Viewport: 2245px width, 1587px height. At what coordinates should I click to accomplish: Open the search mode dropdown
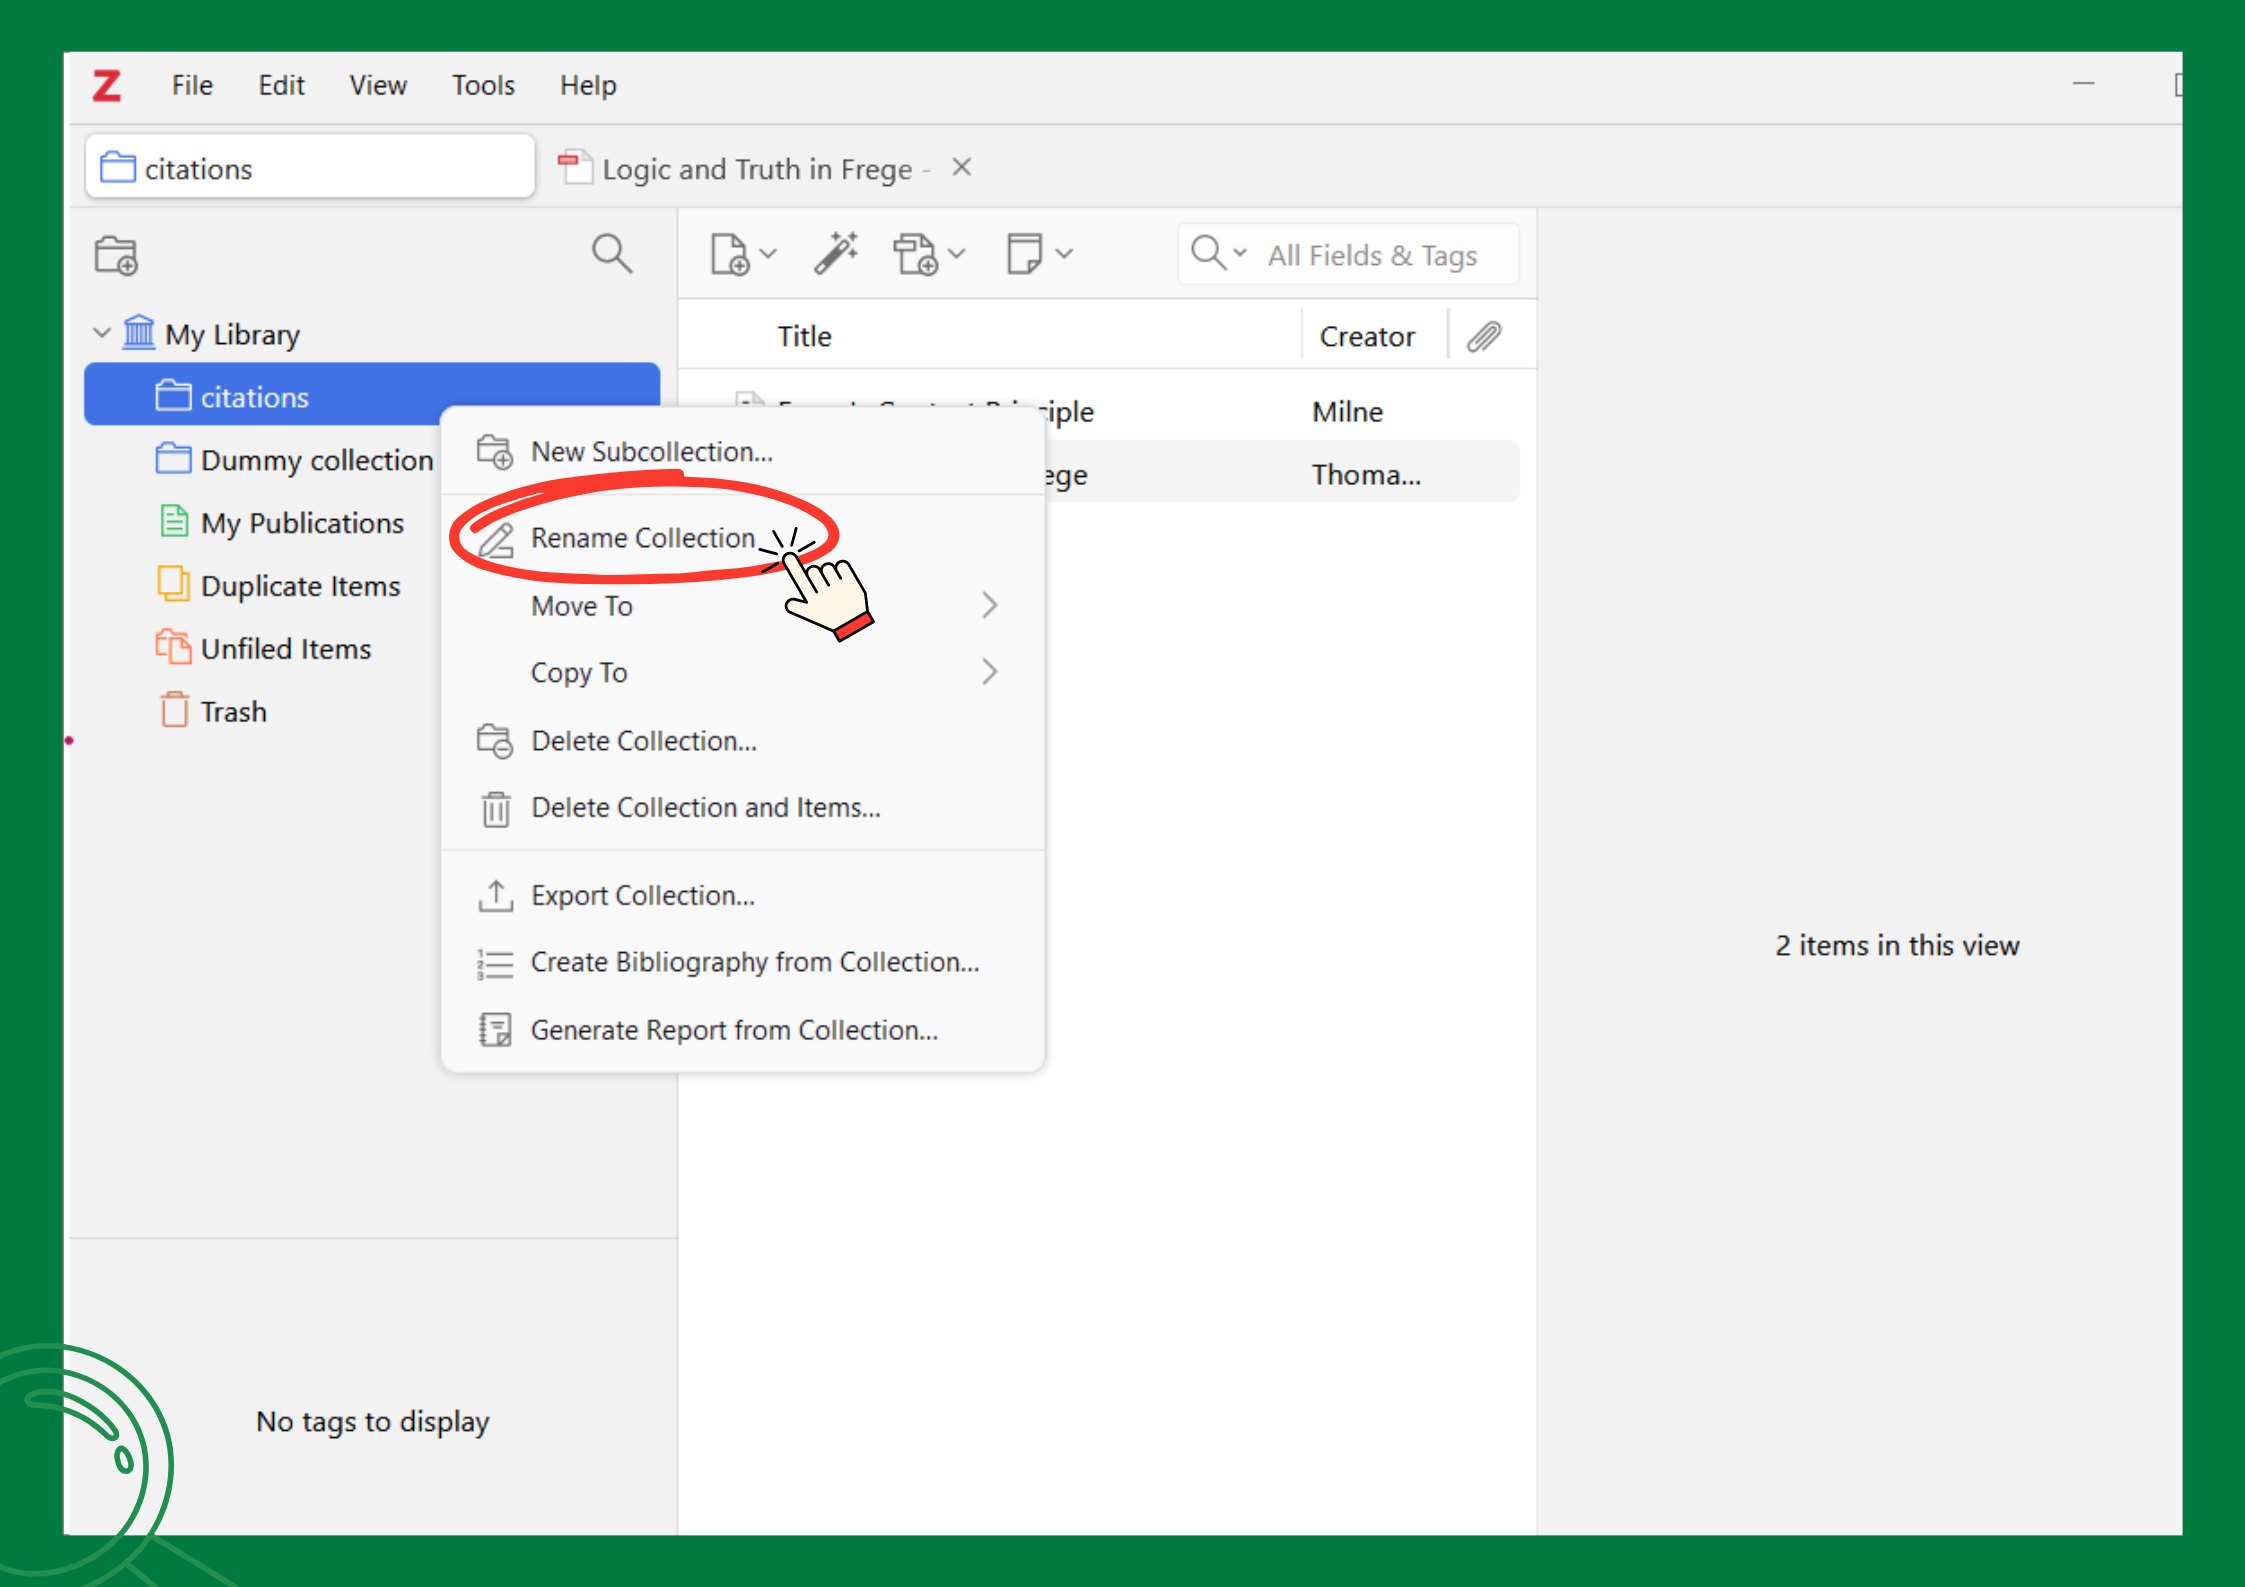click(x=1218, y=254)
